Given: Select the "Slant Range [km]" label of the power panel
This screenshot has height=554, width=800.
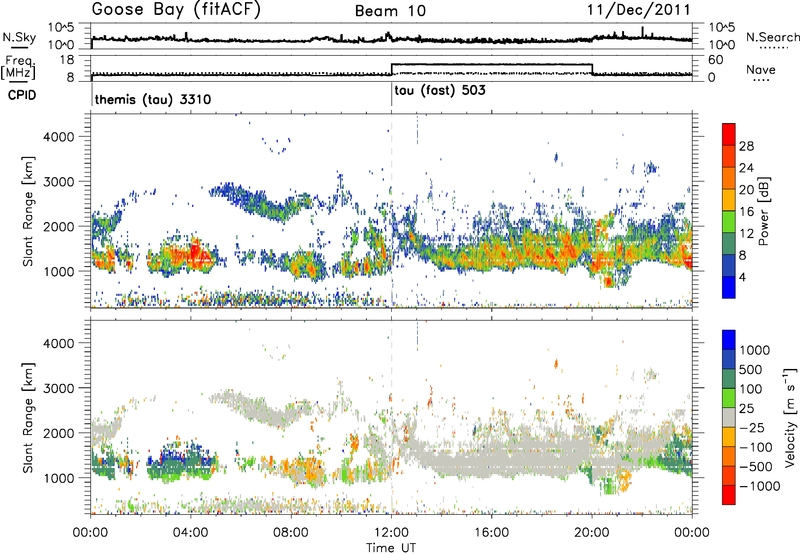Looking at the screenshot, I should pyautogui.click(x=28, y=211).
